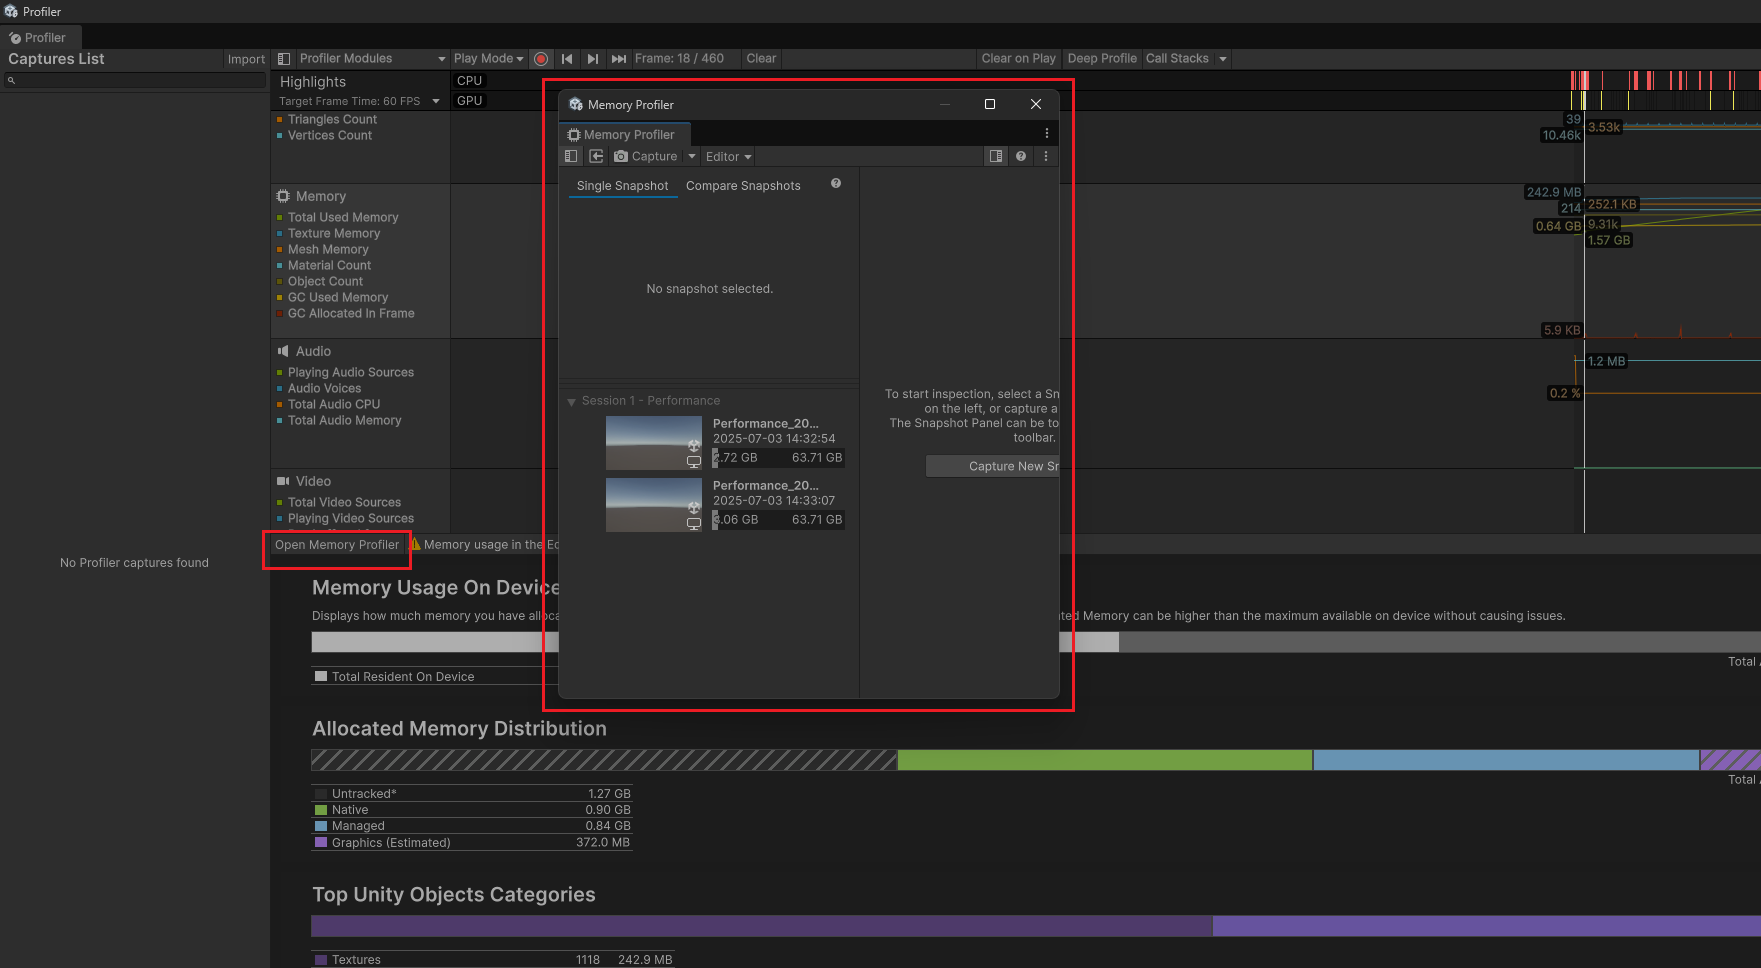Collapse the Session 1 - Performance group
Viewport: 1761px width, 968px height.
coord(572,402)
